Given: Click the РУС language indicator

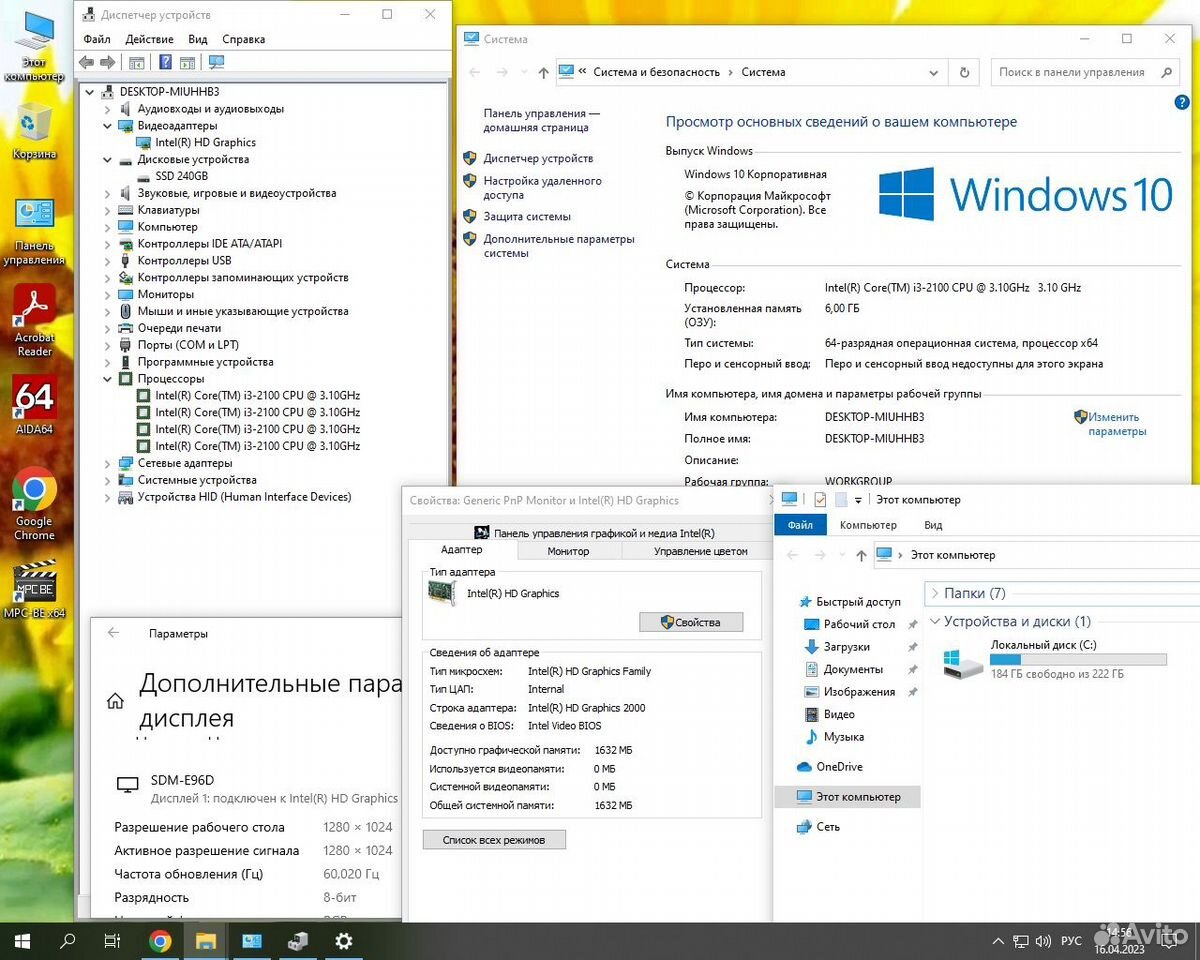Looking at the screenshot, I should [x=1071, y=941].
